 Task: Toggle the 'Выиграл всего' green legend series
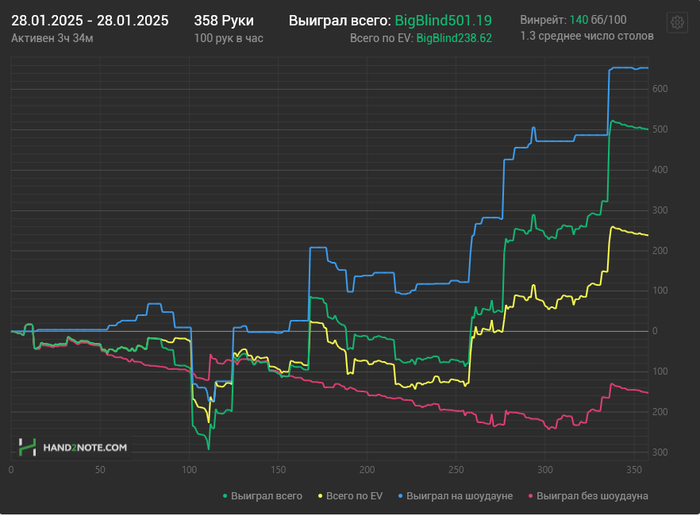click(x=262, y=496)
